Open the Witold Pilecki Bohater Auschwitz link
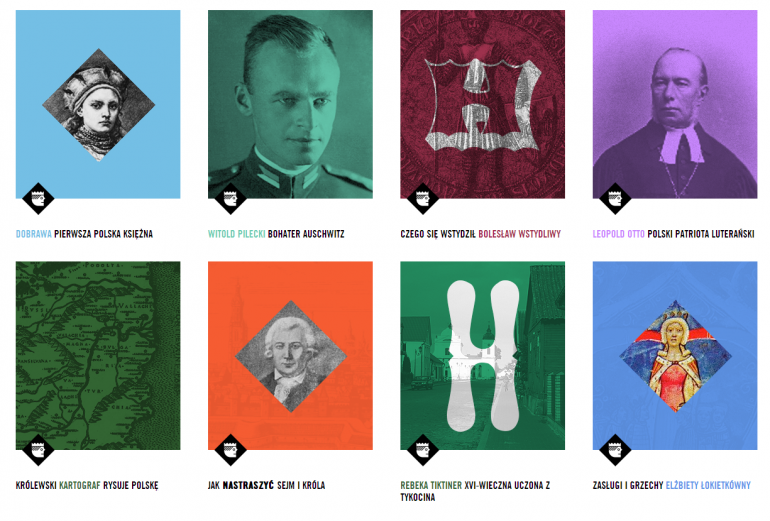The width and height of the screenshot is (770, 521). (x=276, y=234)
